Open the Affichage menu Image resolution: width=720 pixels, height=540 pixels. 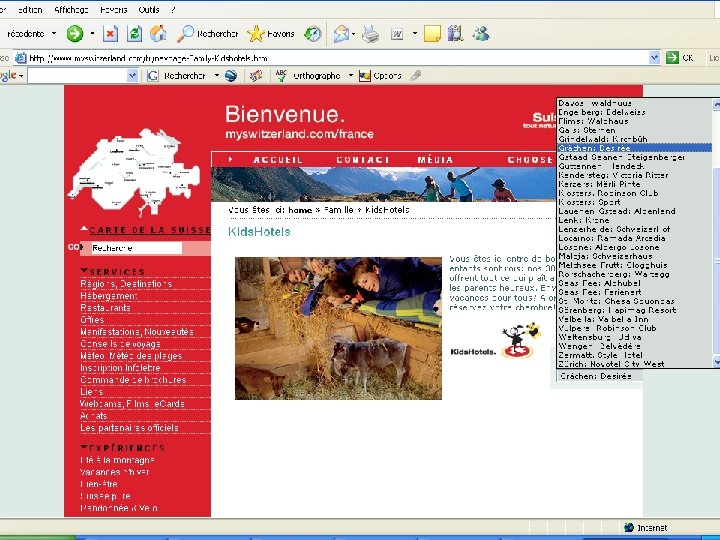[x=71, y=9]
